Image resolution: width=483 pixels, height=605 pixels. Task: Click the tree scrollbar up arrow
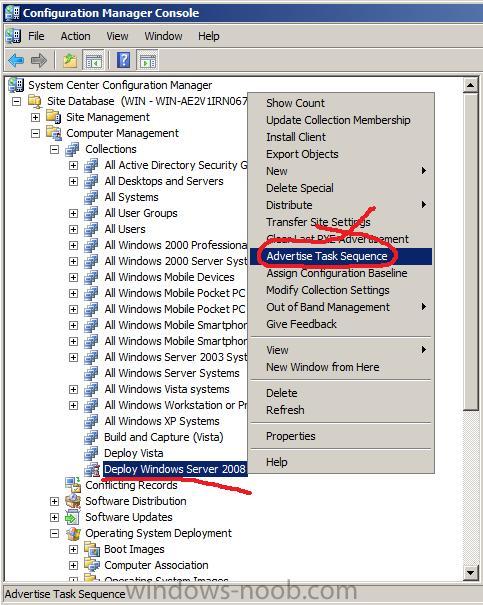pos(471,85)
